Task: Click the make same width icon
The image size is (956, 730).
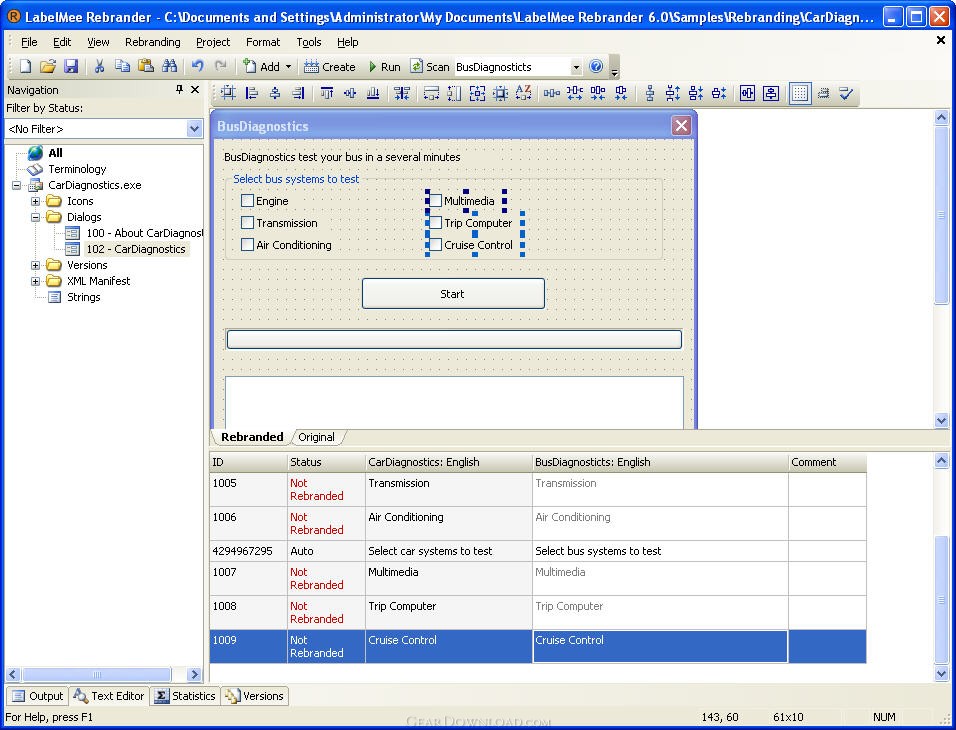Action: tap(431, 93)
